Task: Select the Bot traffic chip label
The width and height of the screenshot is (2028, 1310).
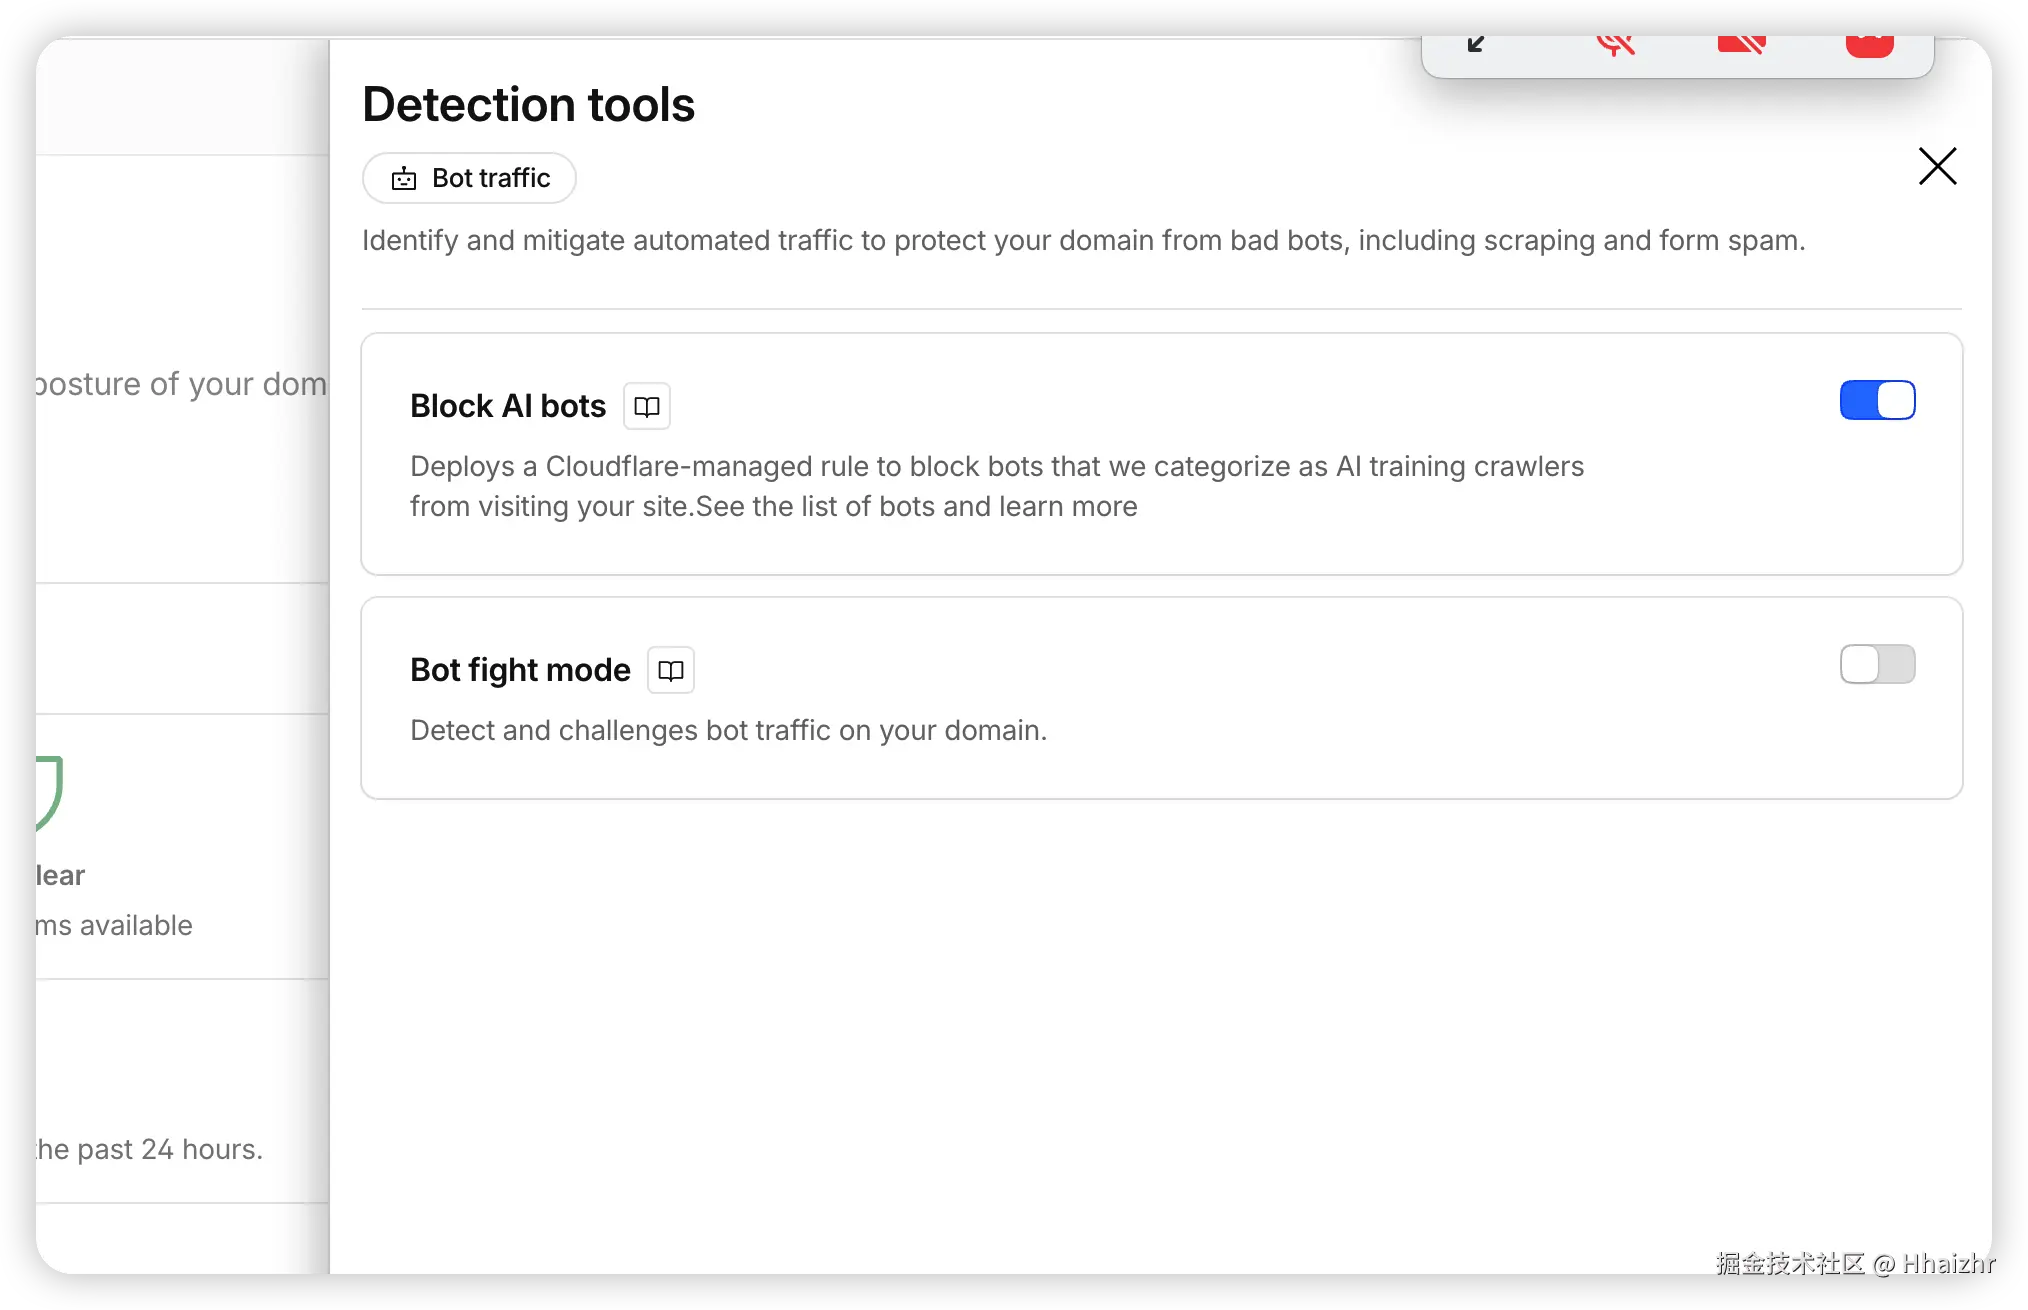Action: coord(491,179)
